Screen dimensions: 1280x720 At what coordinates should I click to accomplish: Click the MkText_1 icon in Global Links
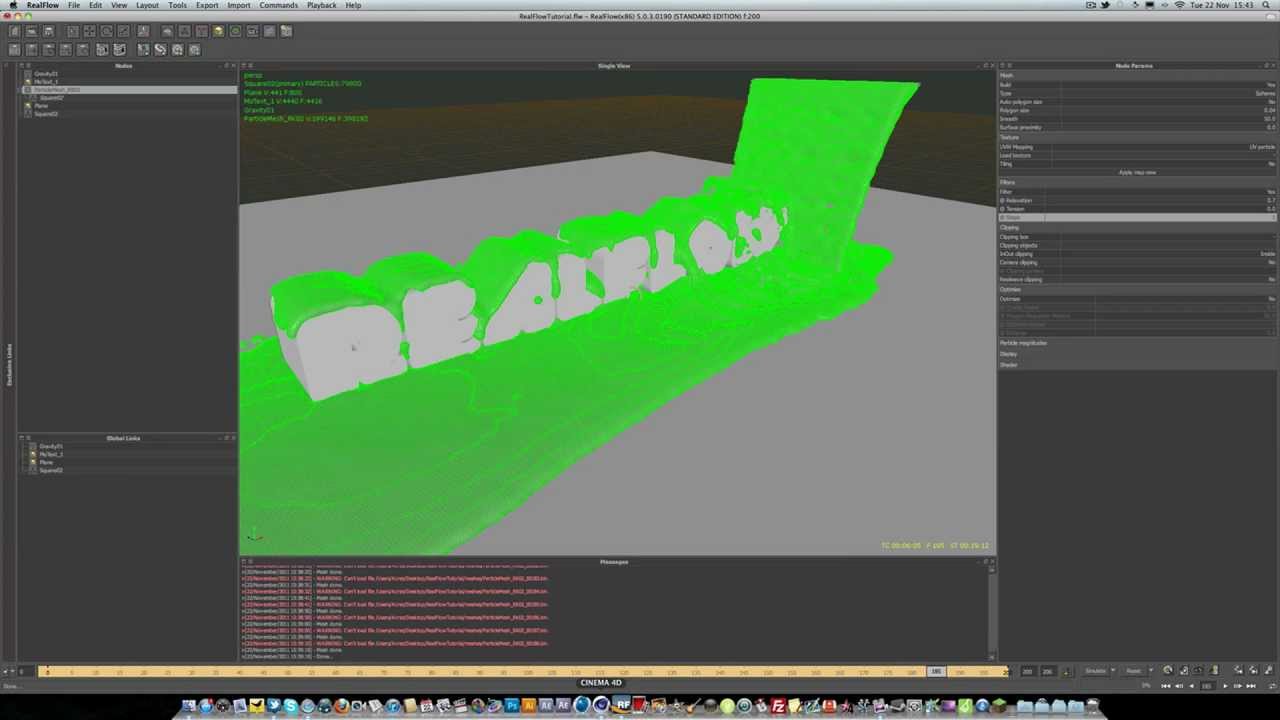click(x=33, y=454)
